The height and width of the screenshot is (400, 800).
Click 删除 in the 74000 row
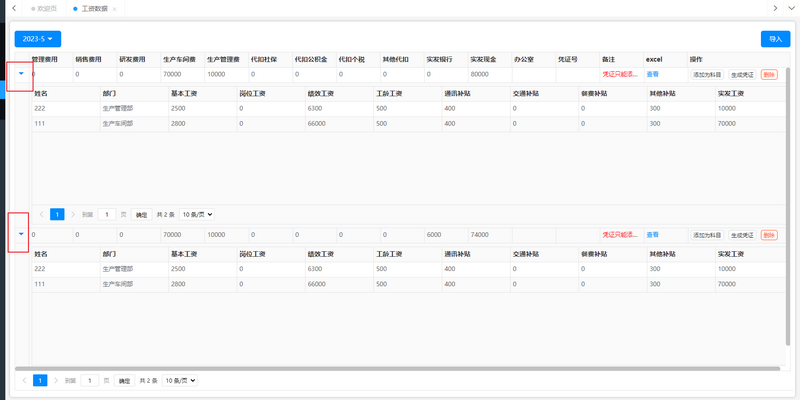769,235
